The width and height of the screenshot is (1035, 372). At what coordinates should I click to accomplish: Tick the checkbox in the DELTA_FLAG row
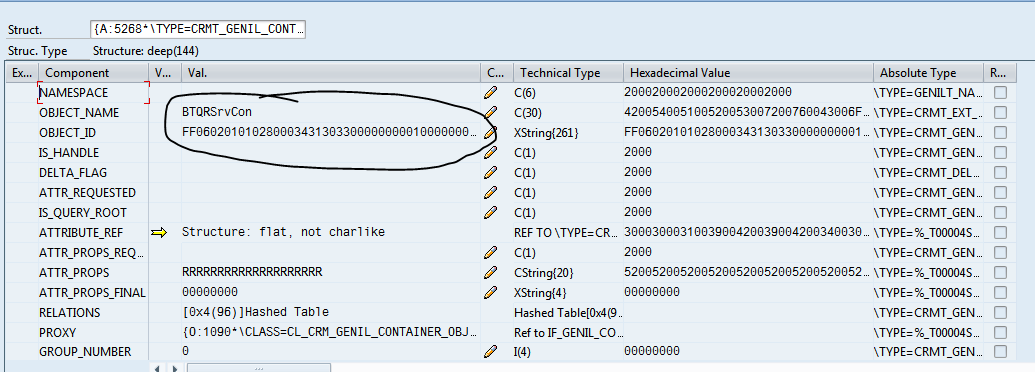pyautogui.click(x=1000, y=173)
